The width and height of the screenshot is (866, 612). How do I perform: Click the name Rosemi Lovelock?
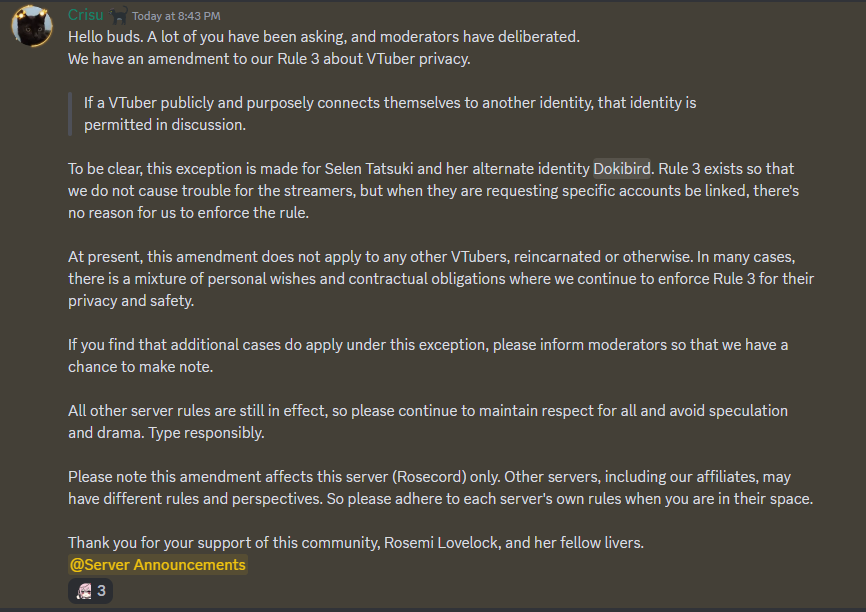441,543
